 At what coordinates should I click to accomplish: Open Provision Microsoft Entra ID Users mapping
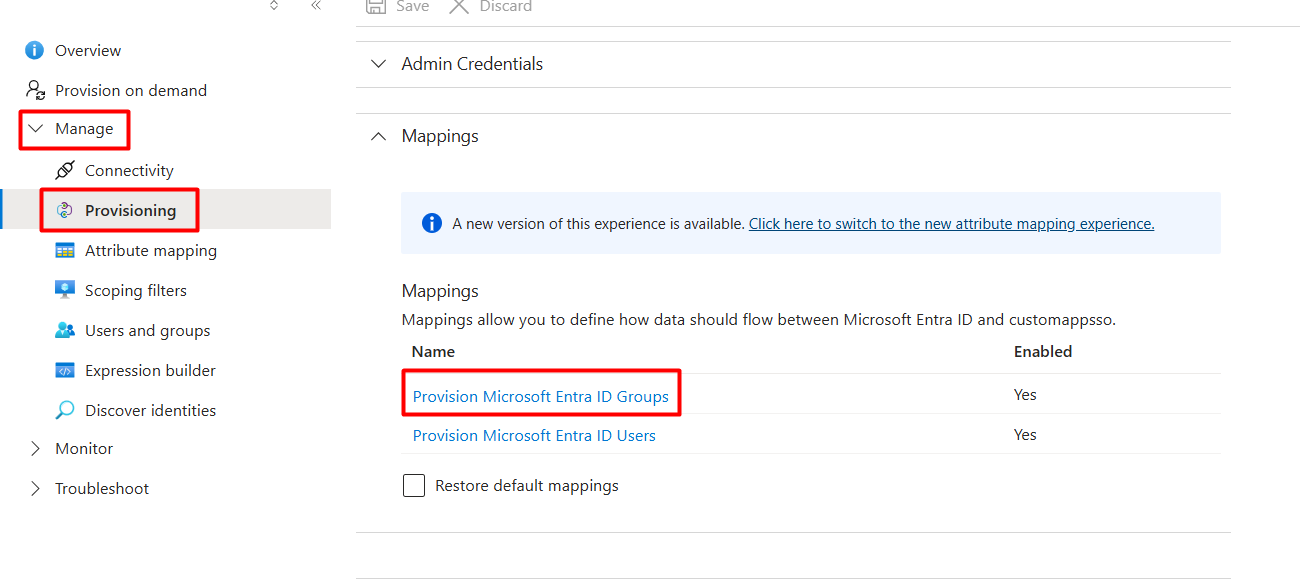pos(534,435)
